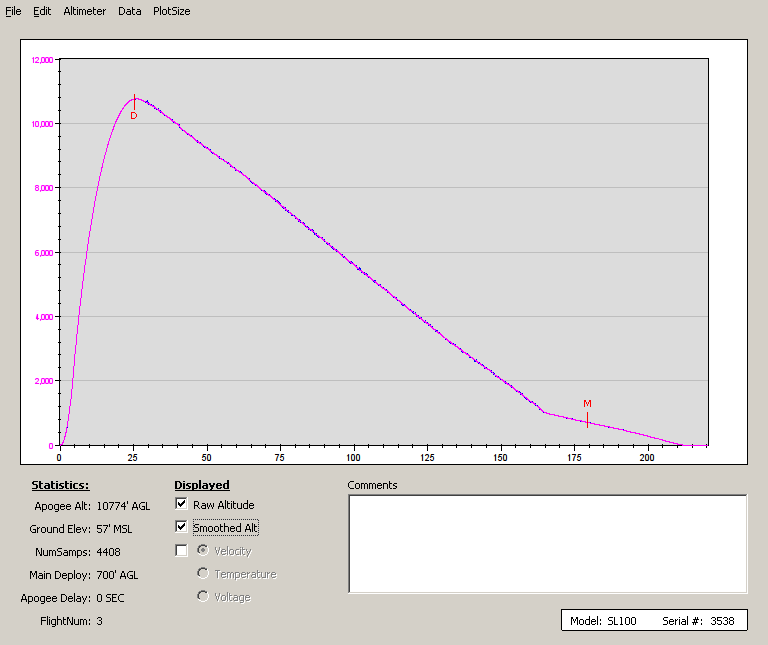Click the Statistics heading
This screenshot has width=768, height=645.
point(60,485)
